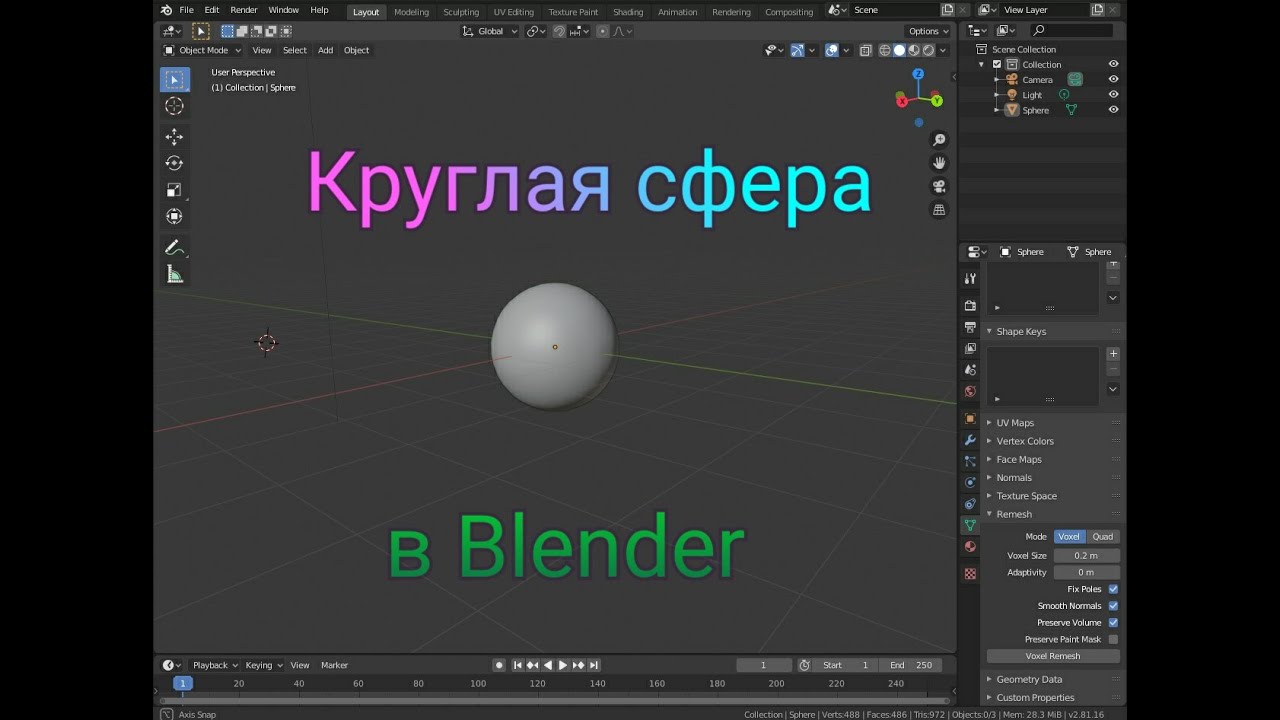Open the Particles properties tab
Screen dimensions: 1280x720
(x=970, y=461)
